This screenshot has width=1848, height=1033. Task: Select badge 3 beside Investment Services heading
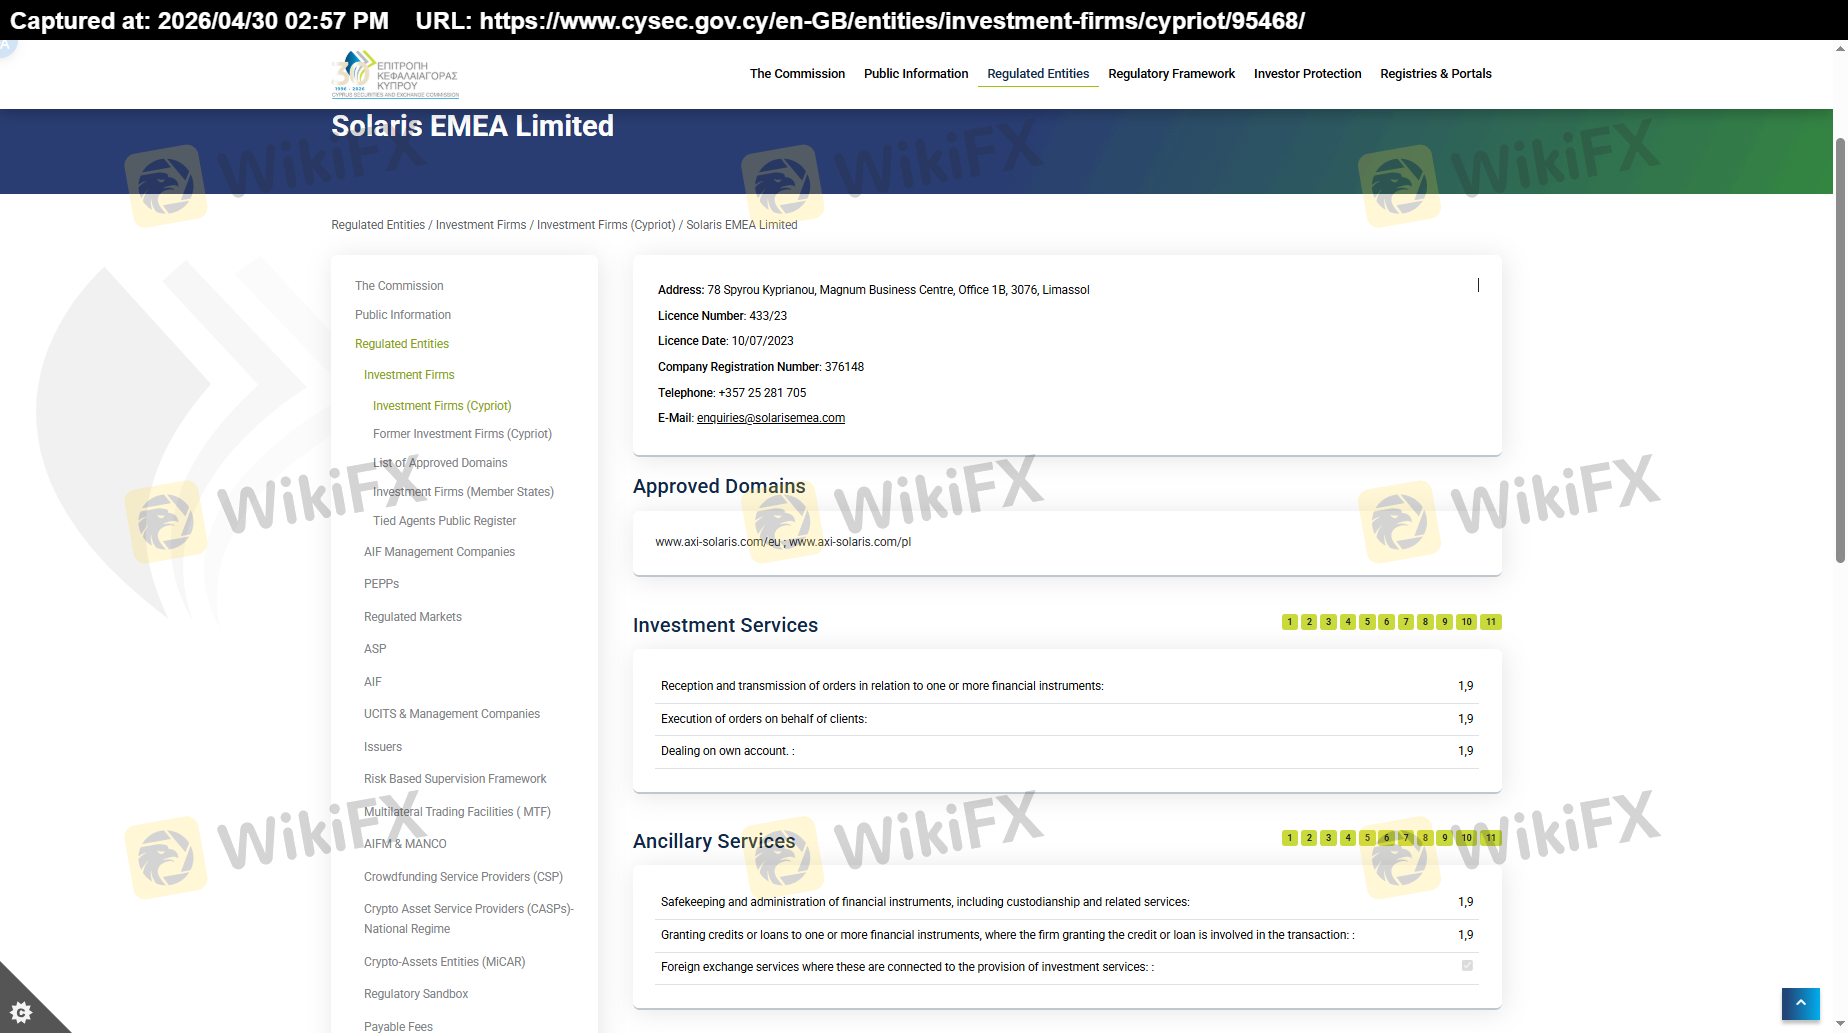click(x=1328, y=622)
